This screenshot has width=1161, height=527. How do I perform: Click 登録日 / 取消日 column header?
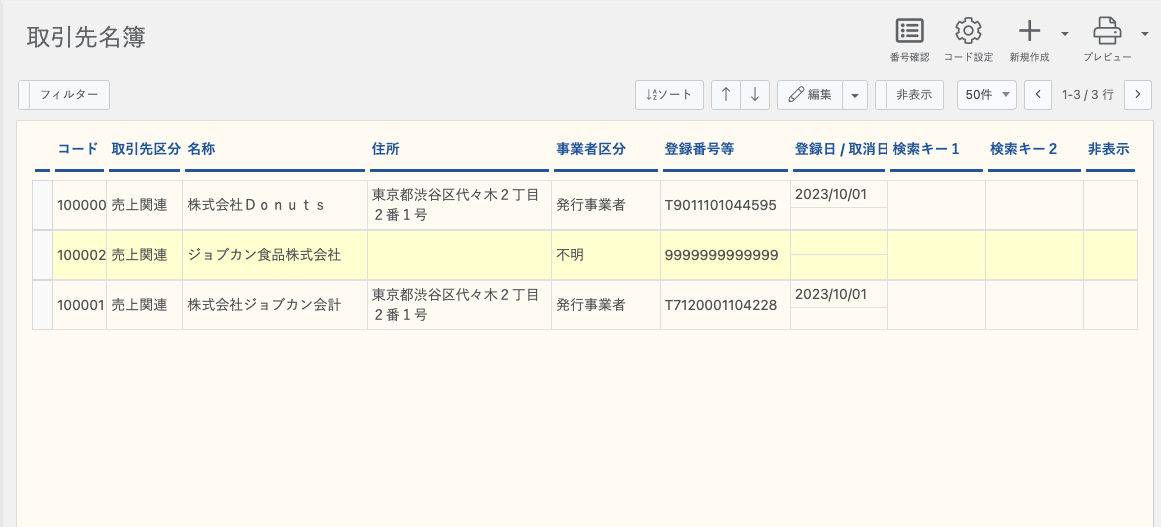(840, 149)
